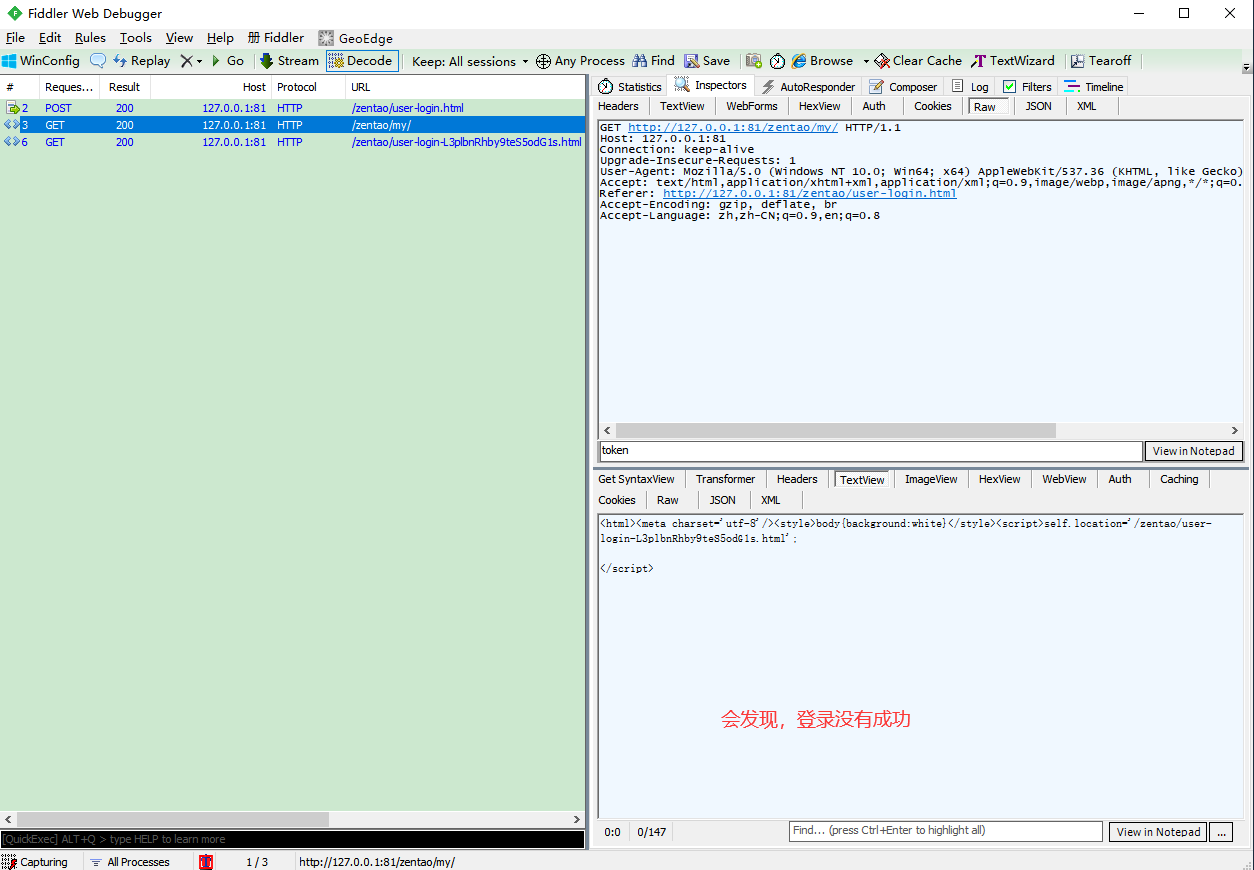Open the response Caching tab
Screen dimensions: 1254x870
[1179, 479]
